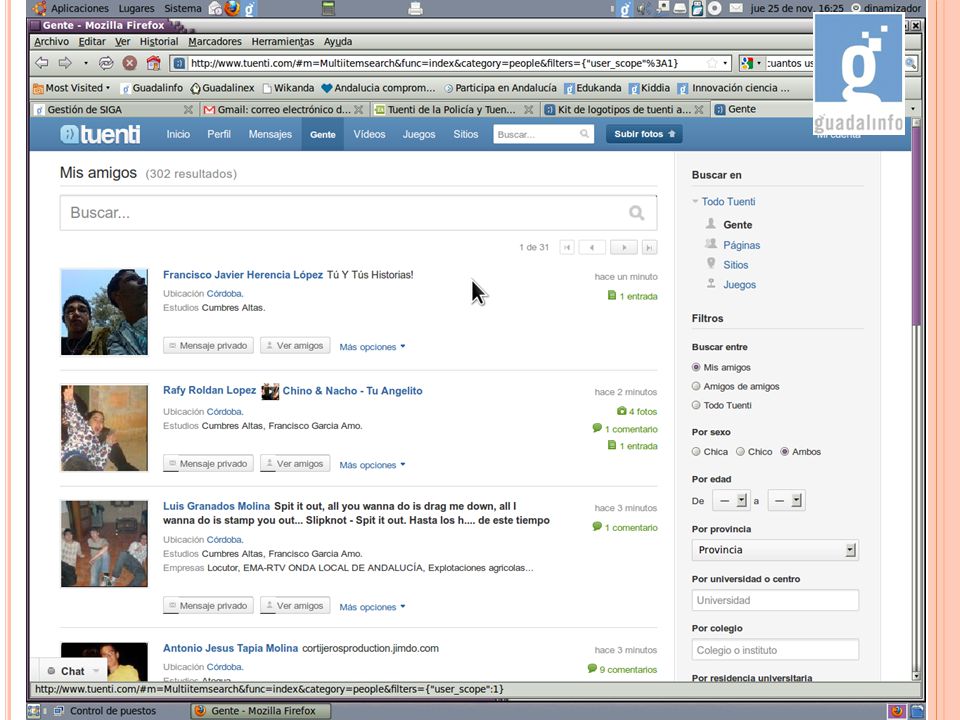960x720 pixels.
Task: Go back with the Firefox back arrow
Action: click(42, 62)
